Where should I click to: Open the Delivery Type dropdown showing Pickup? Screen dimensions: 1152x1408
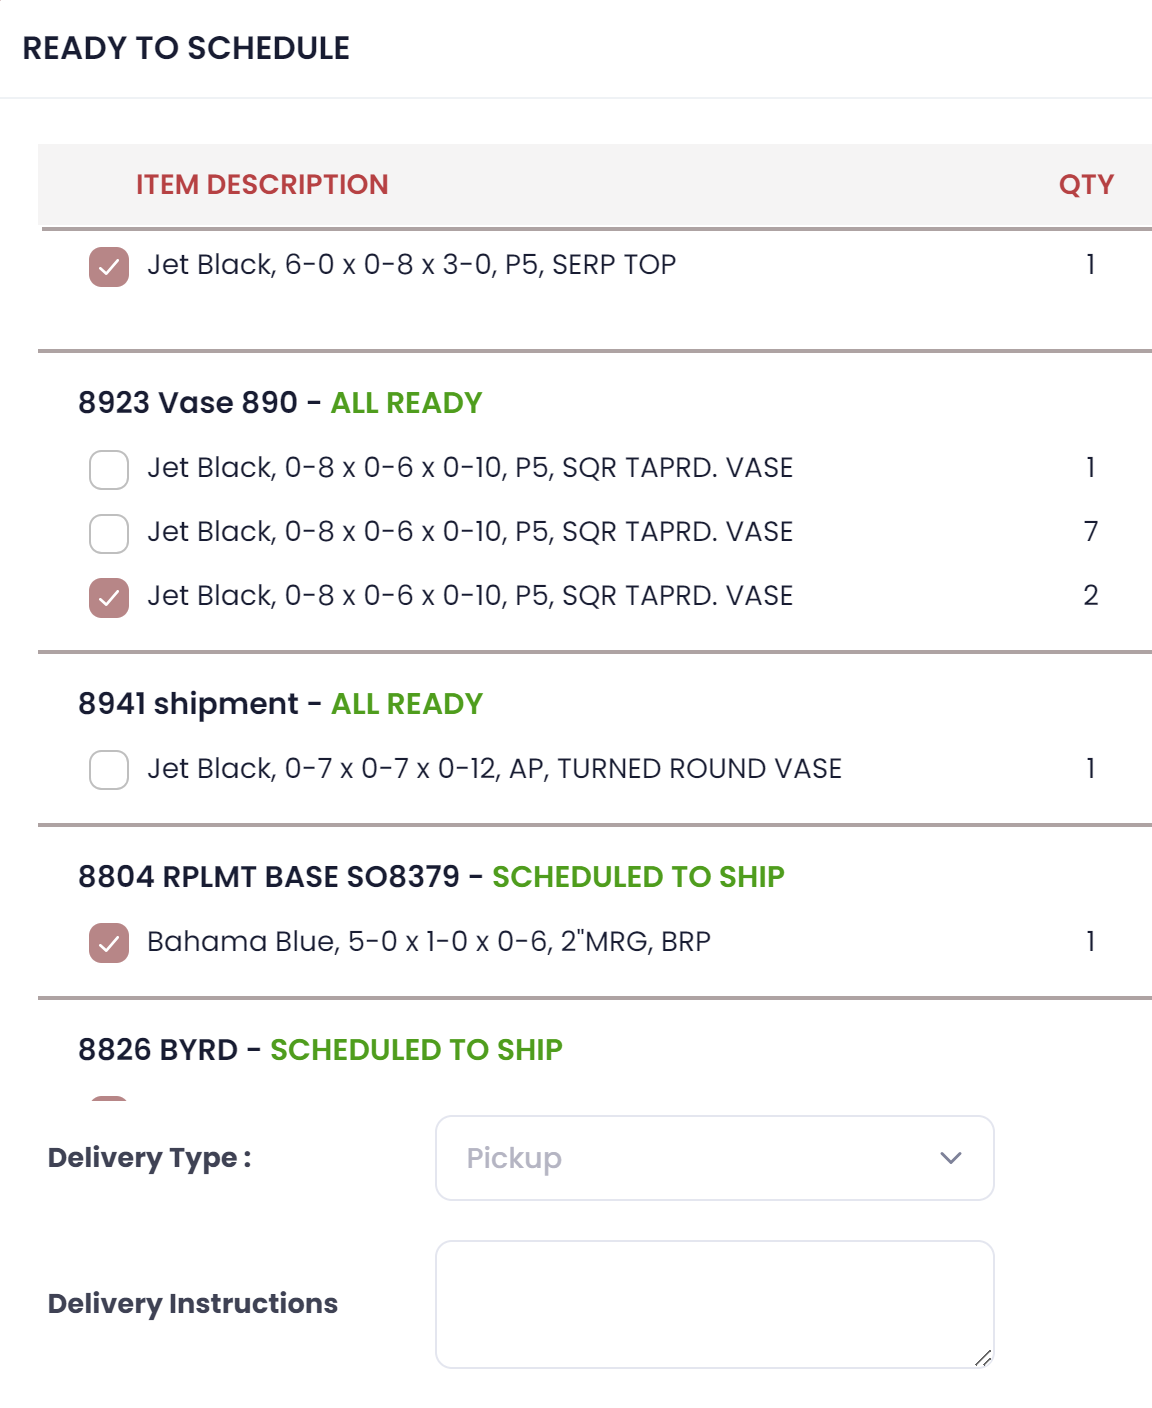pos(714,1158)
